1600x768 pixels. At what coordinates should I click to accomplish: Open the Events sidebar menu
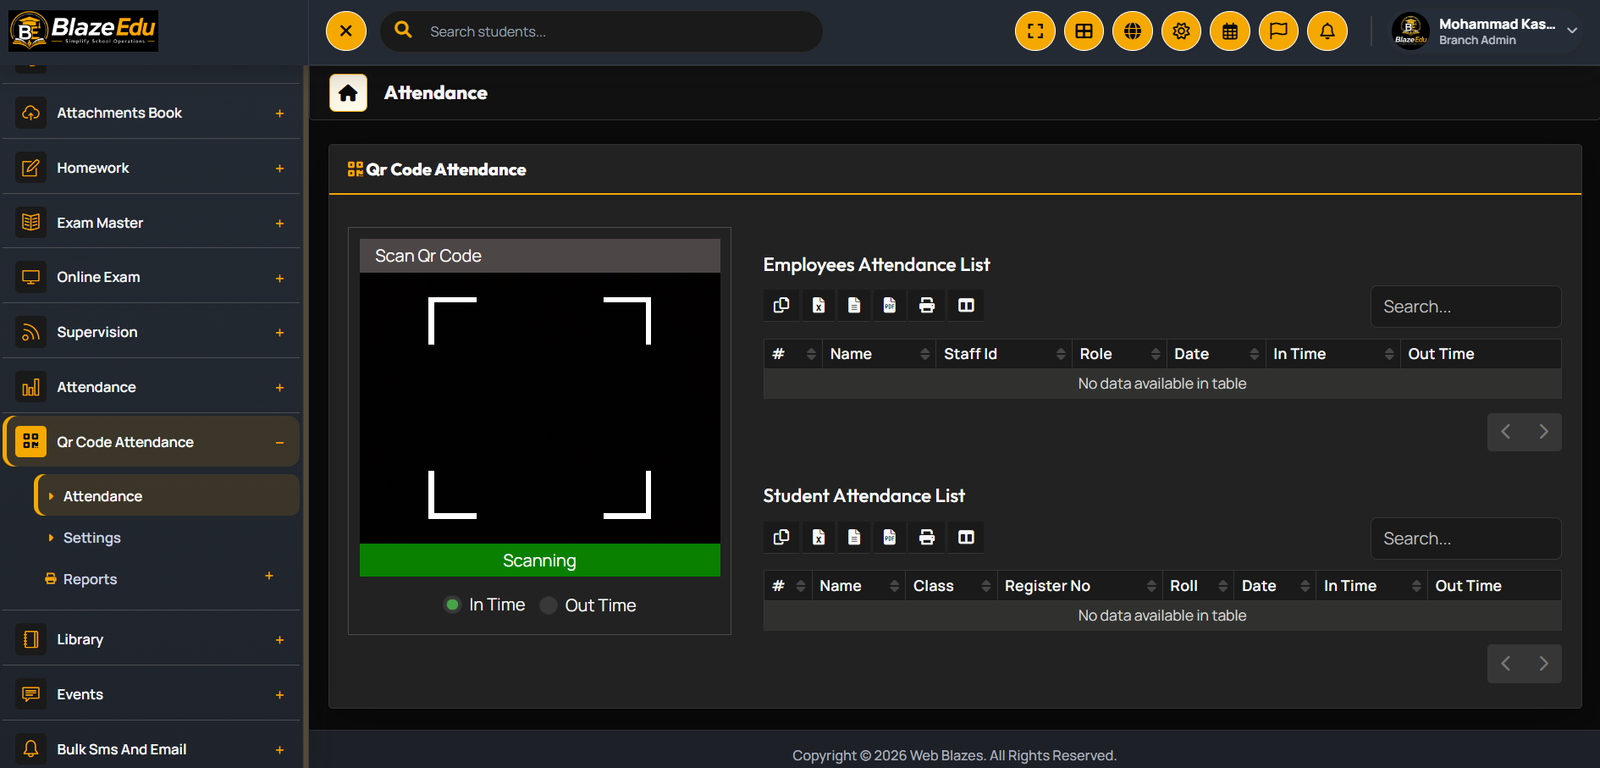(150, 694)
